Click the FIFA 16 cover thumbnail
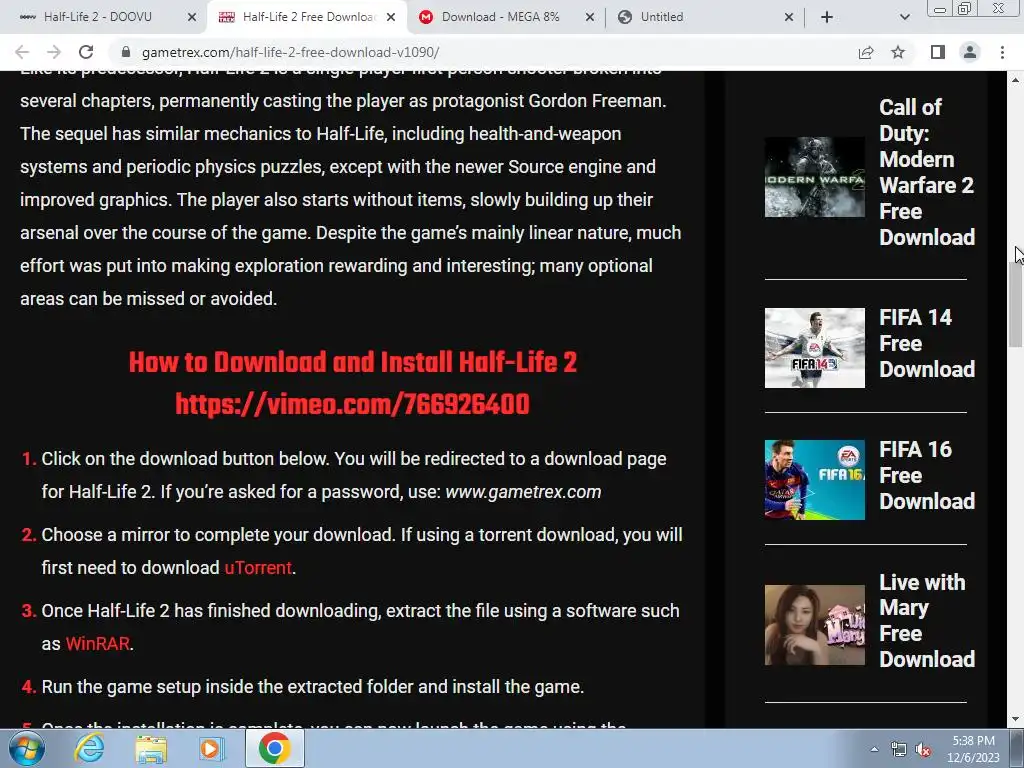The image size is (1024, 768). (815, 480)
